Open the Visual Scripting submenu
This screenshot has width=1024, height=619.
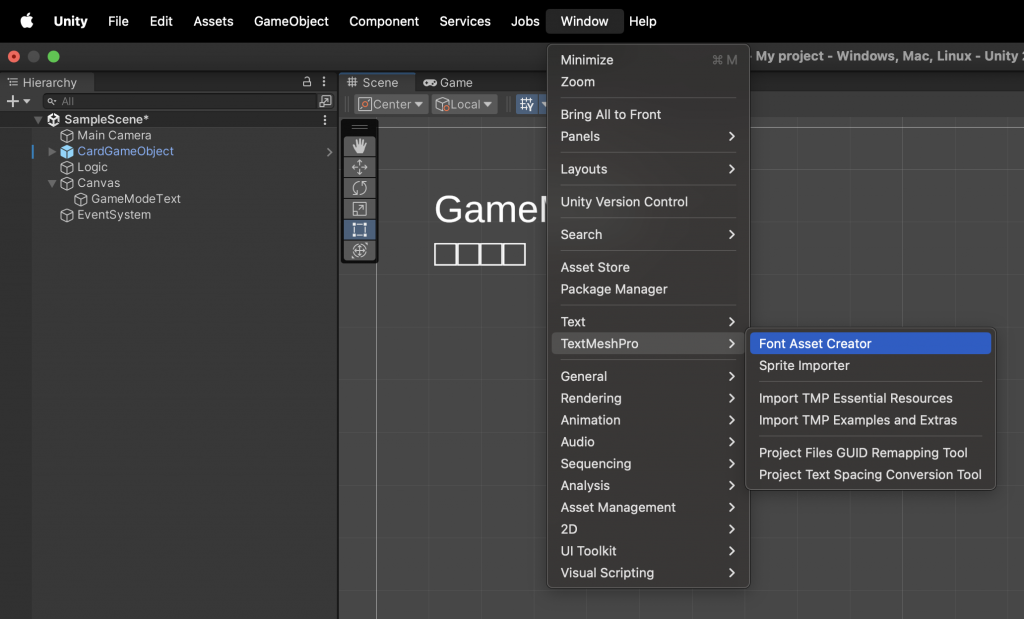pyautogui.click(x=648, y=573)
